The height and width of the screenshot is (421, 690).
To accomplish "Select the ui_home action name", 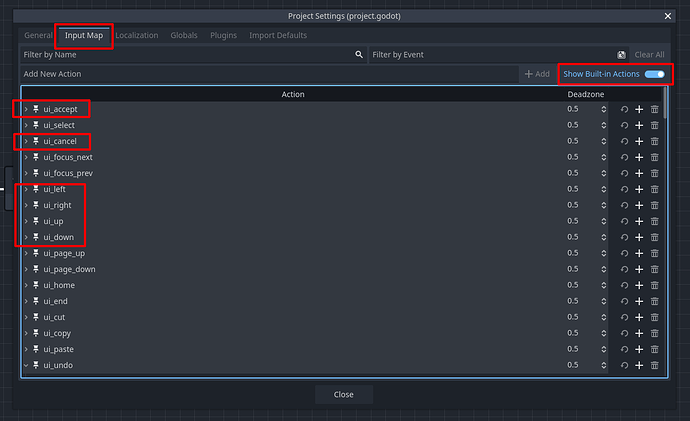I will [59, 285].
